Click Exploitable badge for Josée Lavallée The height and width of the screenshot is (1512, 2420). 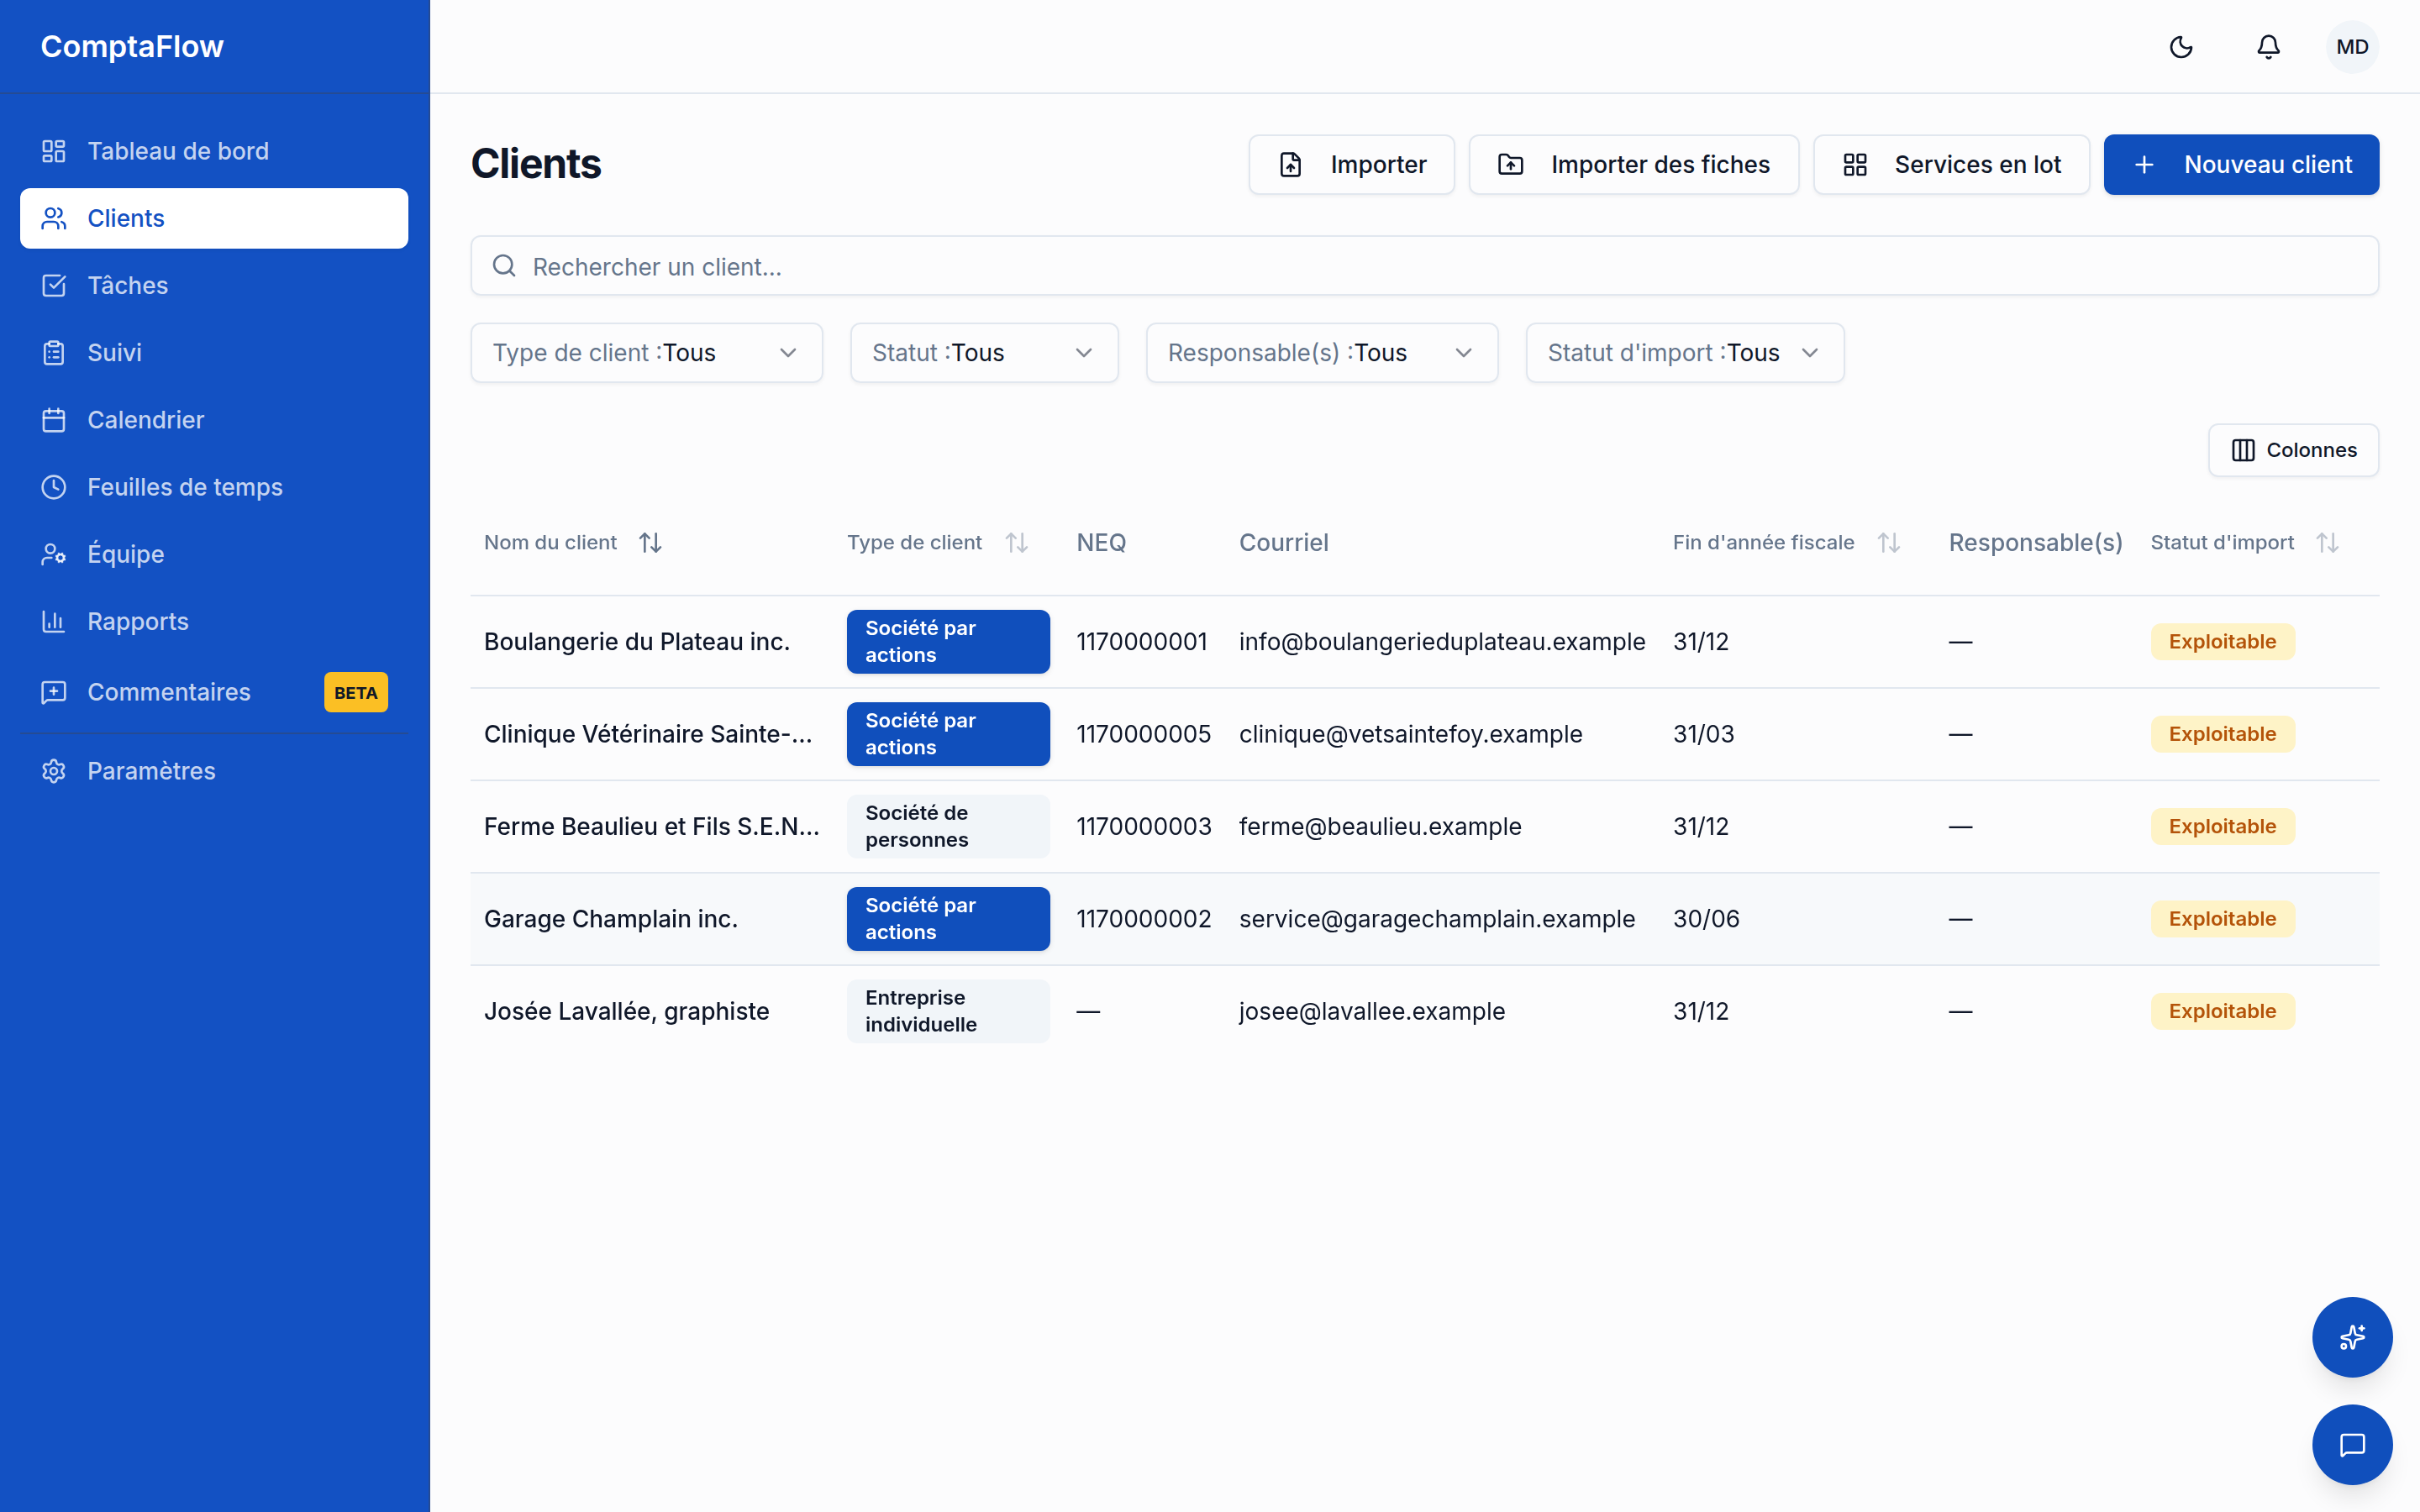coord(2222,1011)
